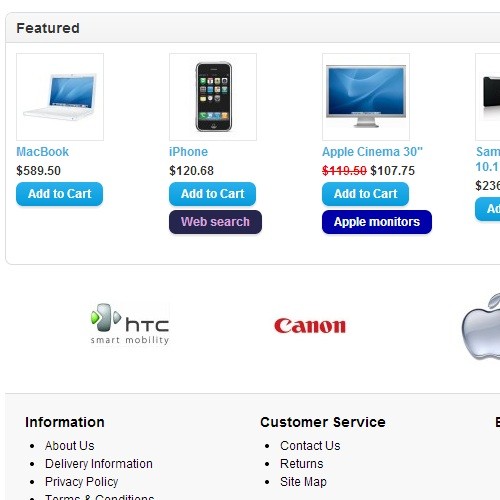Open the Apple Cinema 30" title link
The width and height of the screenshot is (500, 500).
(x=372, y=152)
